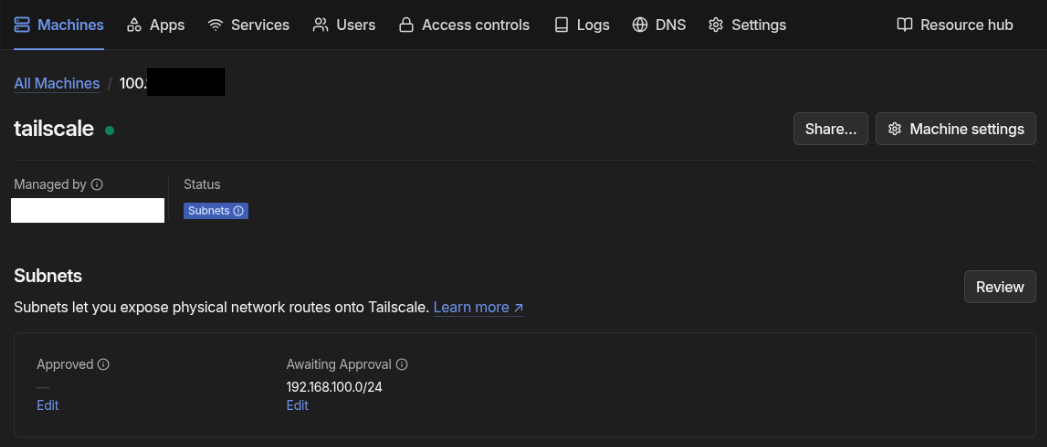Open the Share... dialog
Viewport: 1047px width, 447px height.
pos(830,129)
